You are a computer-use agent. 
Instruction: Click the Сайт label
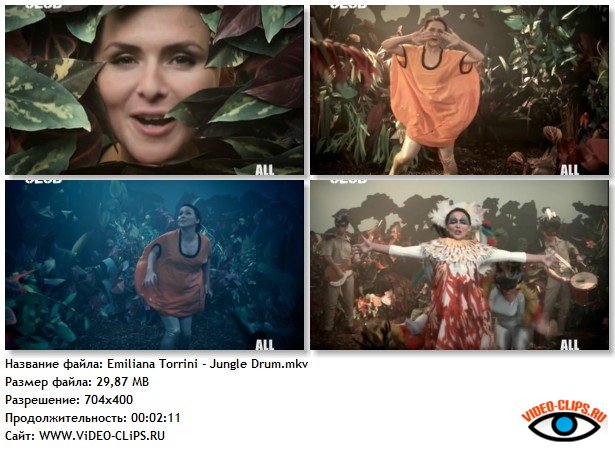click(20, 435)
